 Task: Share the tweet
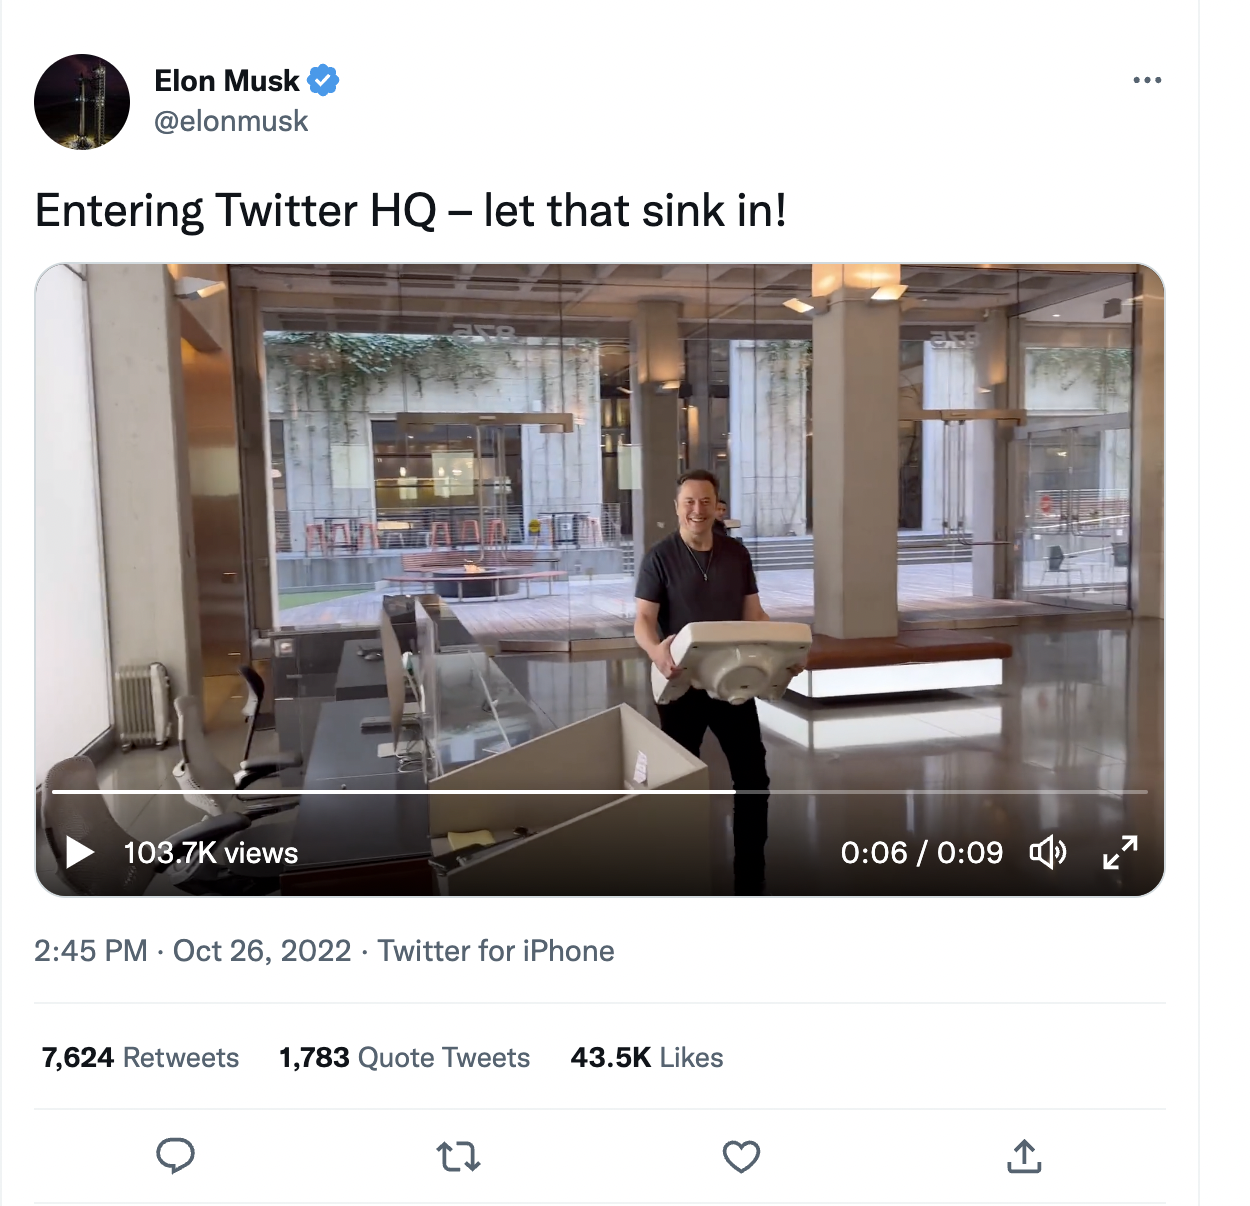[1024, 1157]
